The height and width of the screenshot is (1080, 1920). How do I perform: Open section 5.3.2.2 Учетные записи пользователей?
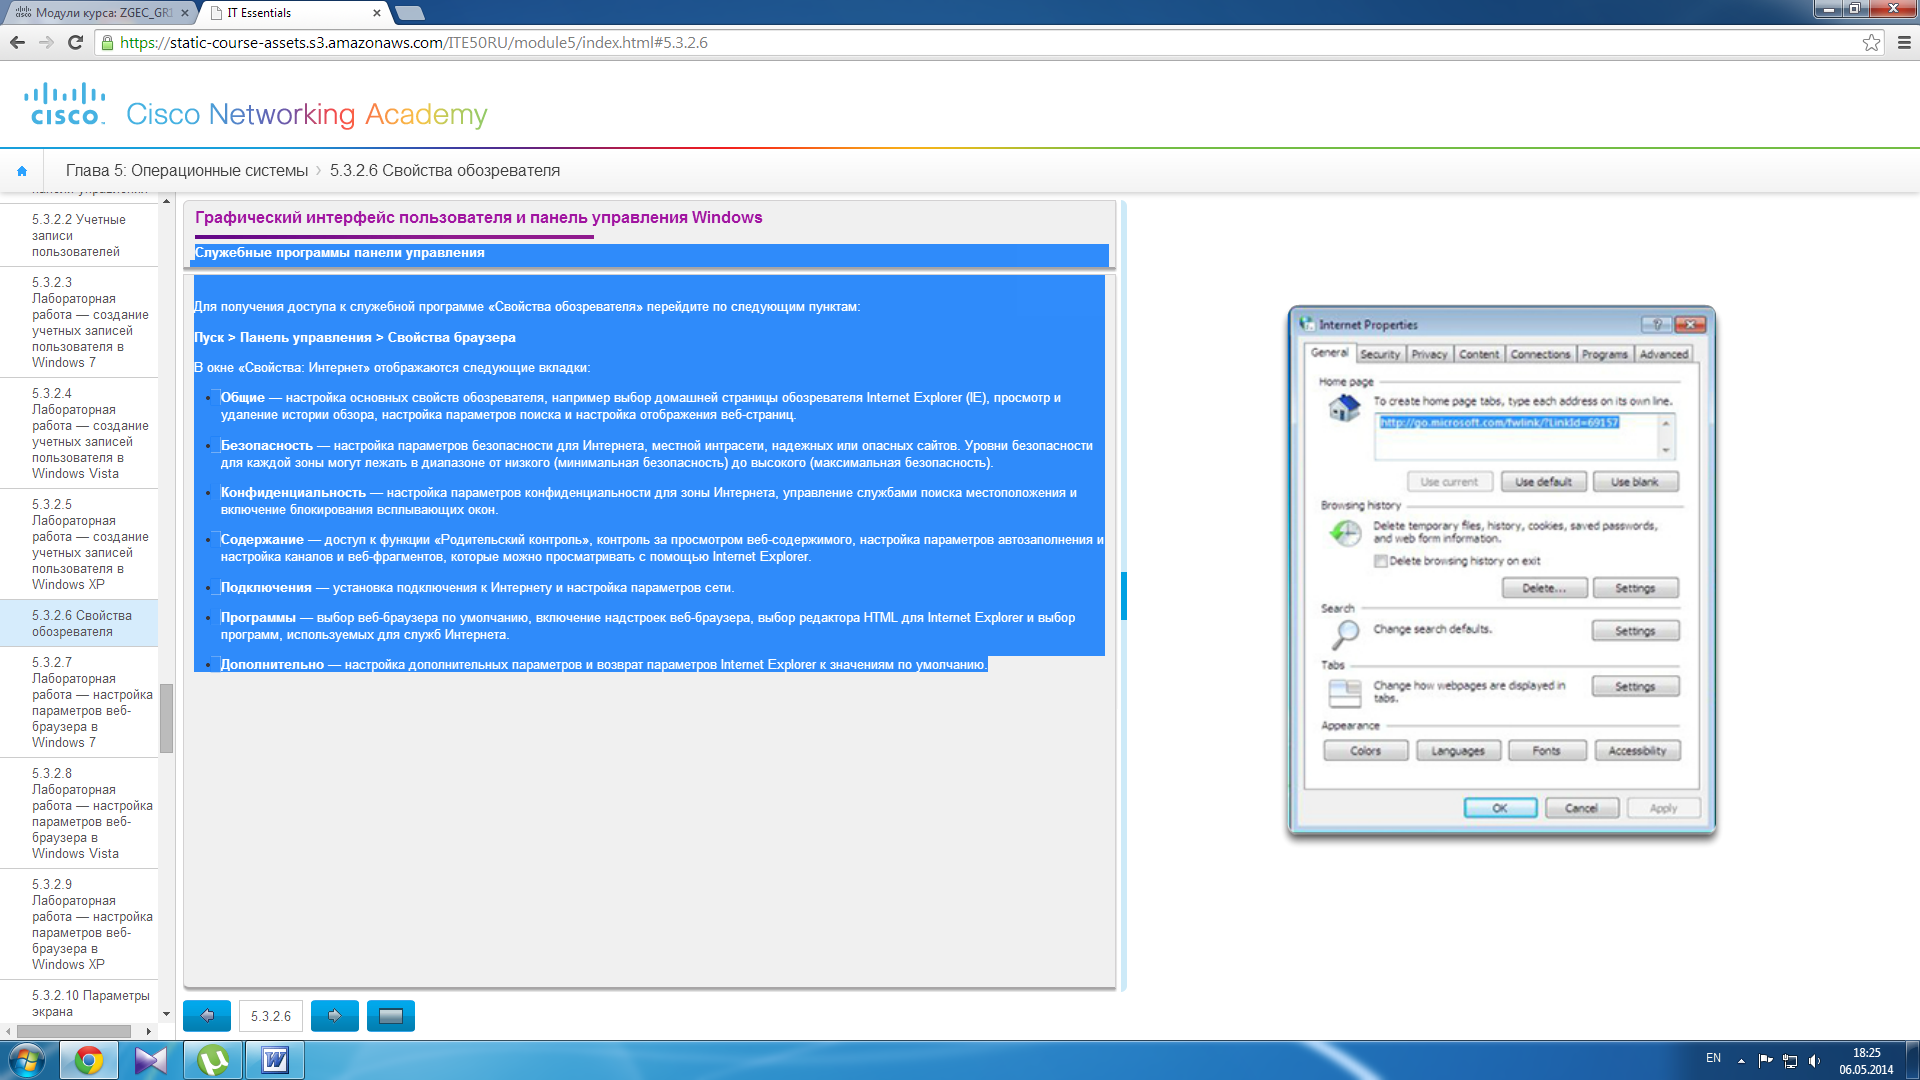[80, 236]
